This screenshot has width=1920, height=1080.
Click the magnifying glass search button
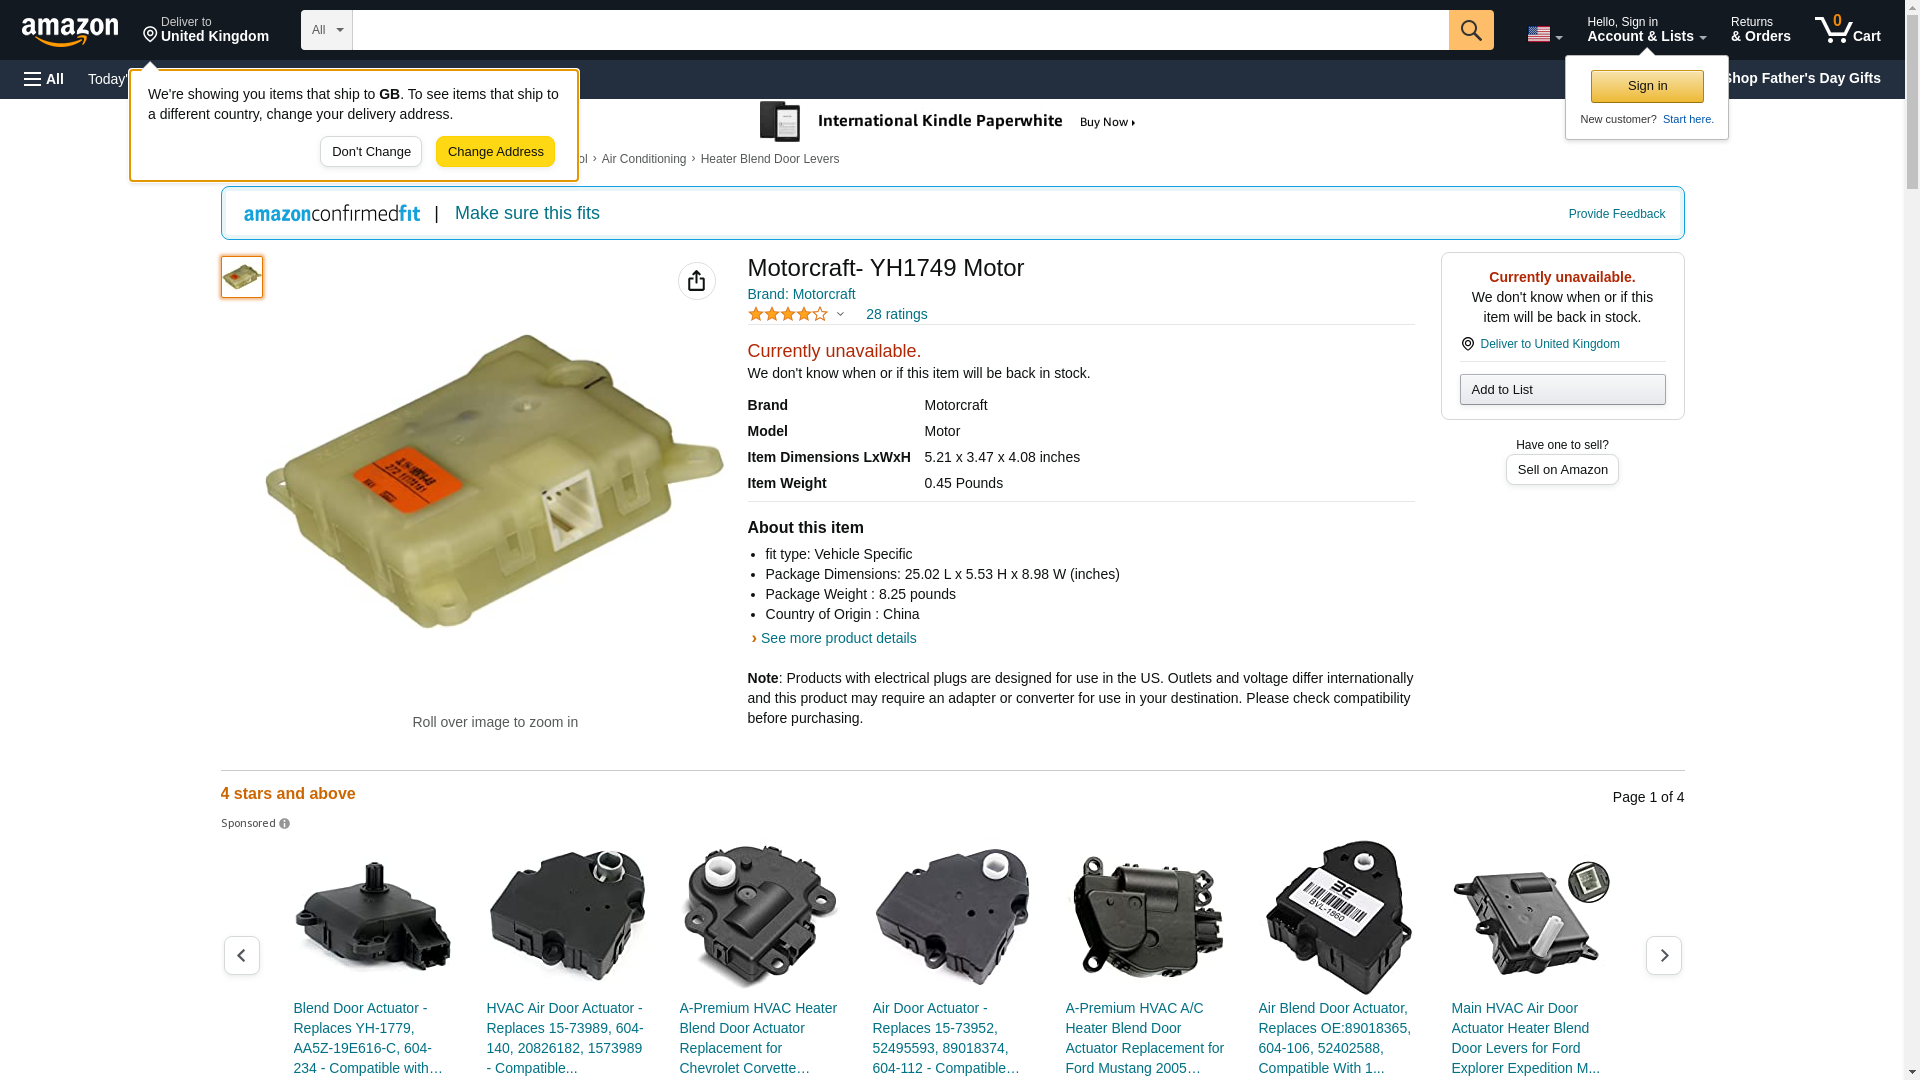(1470, 30)
